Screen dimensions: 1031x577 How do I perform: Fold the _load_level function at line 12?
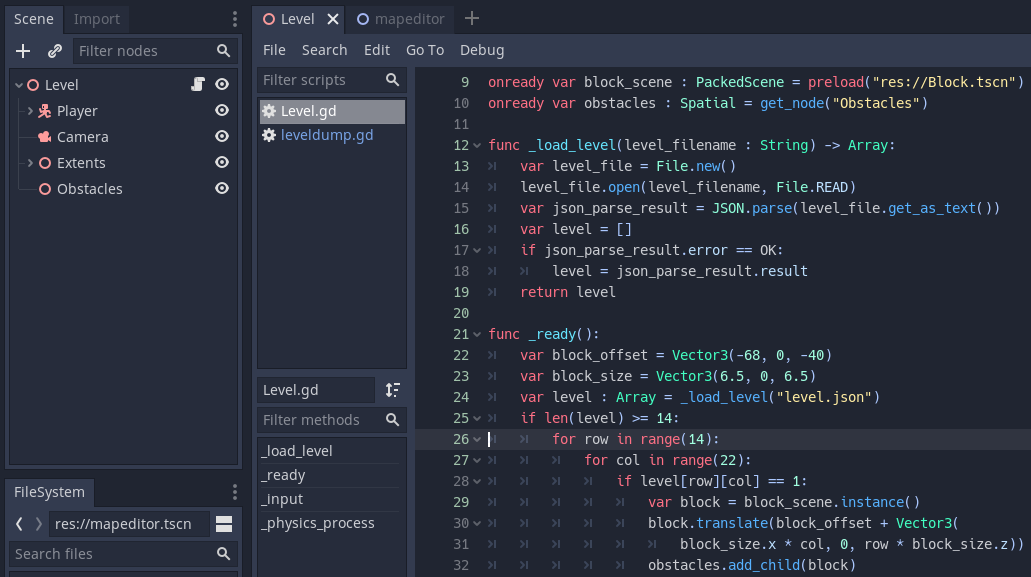pyautogui.click(x=477, y=146)
